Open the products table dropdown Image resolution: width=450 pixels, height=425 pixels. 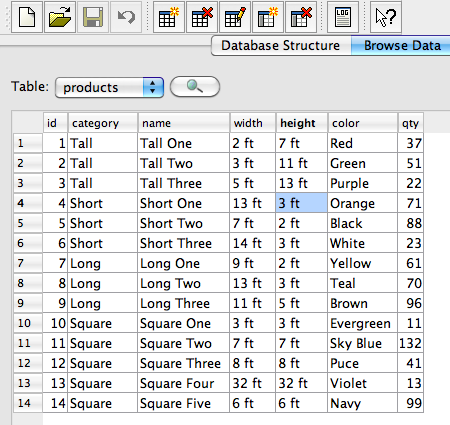[109, 87]
